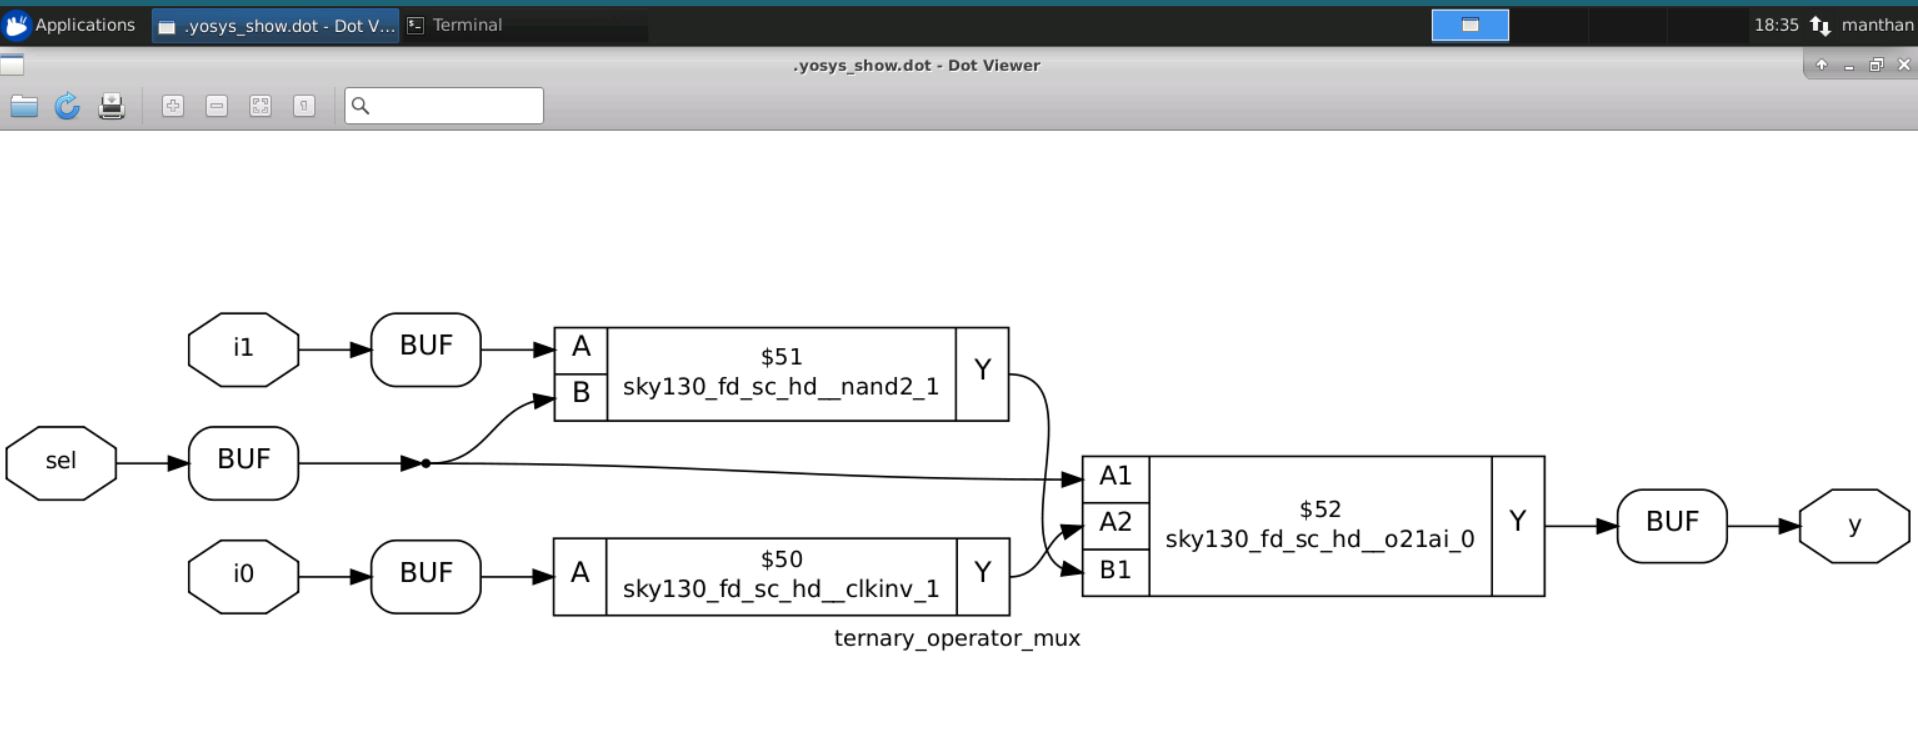
Task: Switch to .yosys_show.dot taskbar window
Action: coord(275,26)
